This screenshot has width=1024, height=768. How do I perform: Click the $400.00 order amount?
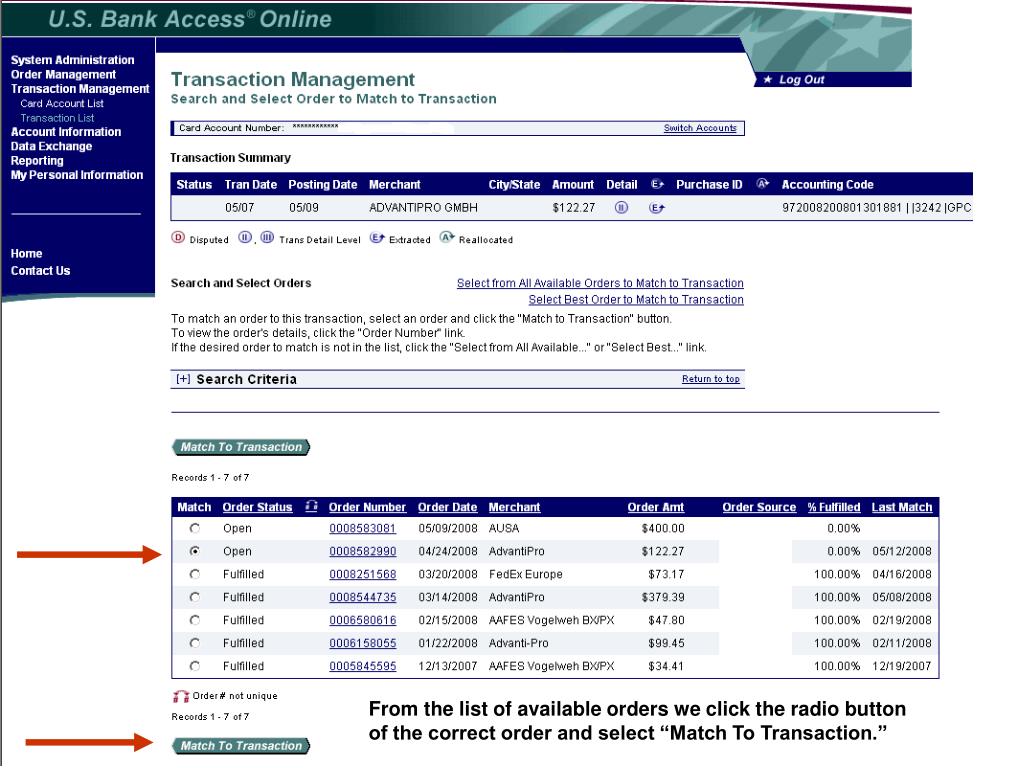click(663, 528)
